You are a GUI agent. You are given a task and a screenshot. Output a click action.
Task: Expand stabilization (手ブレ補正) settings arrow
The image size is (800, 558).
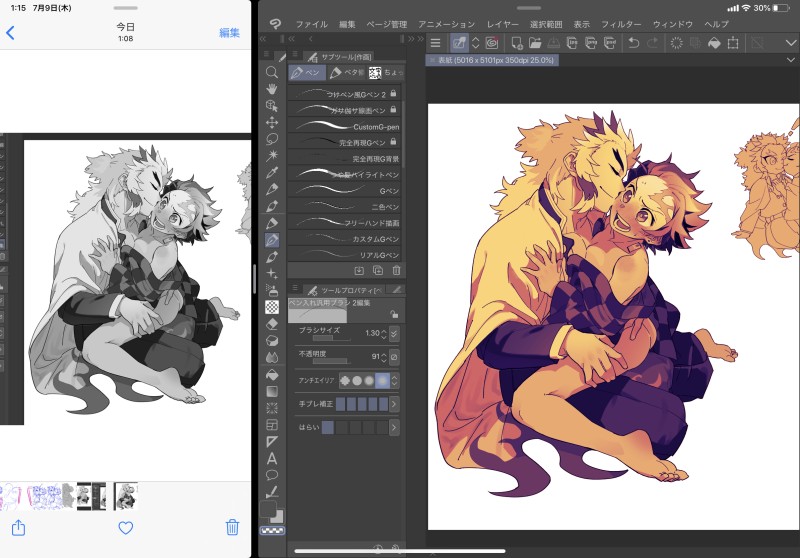point(394,404)
